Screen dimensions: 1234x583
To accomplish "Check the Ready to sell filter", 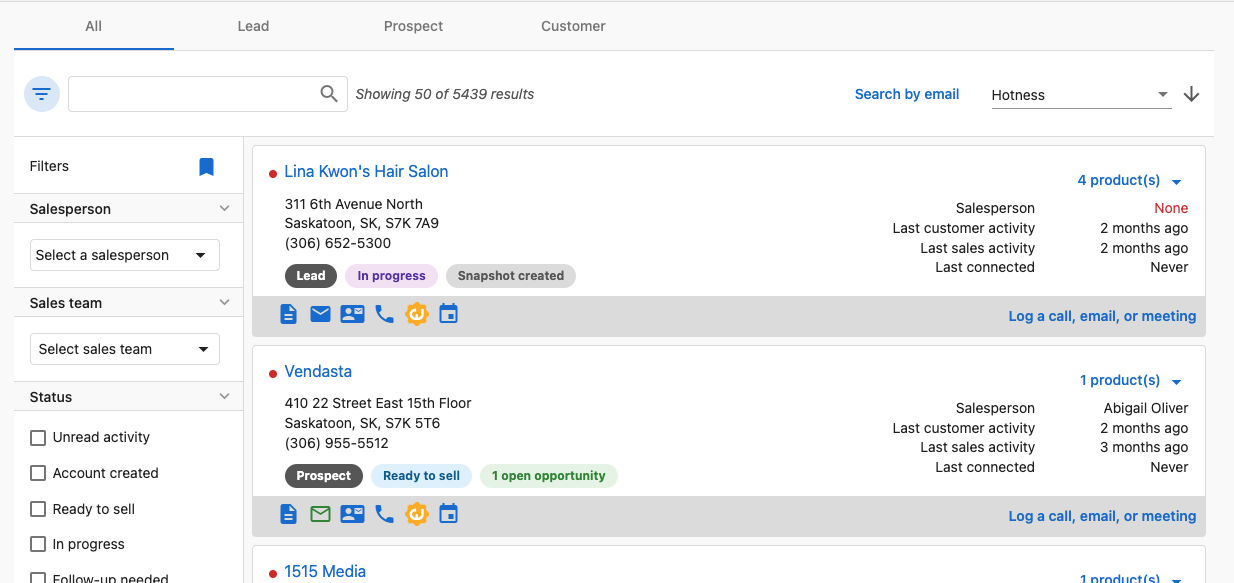I will point(38,509).
